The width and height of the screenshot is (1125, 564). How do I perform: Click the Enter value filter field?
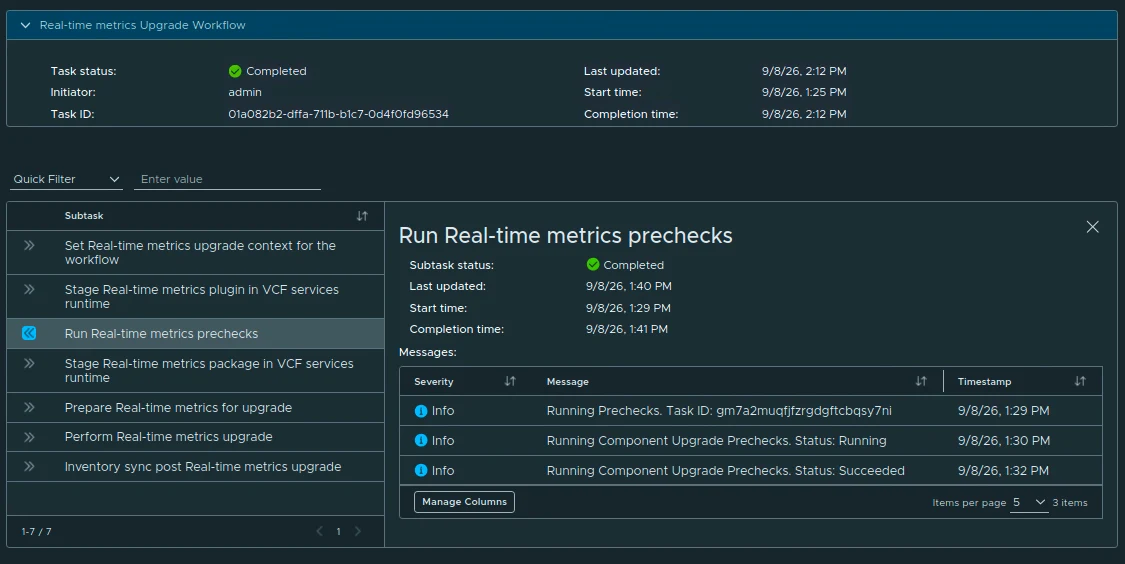coord(227,179)
